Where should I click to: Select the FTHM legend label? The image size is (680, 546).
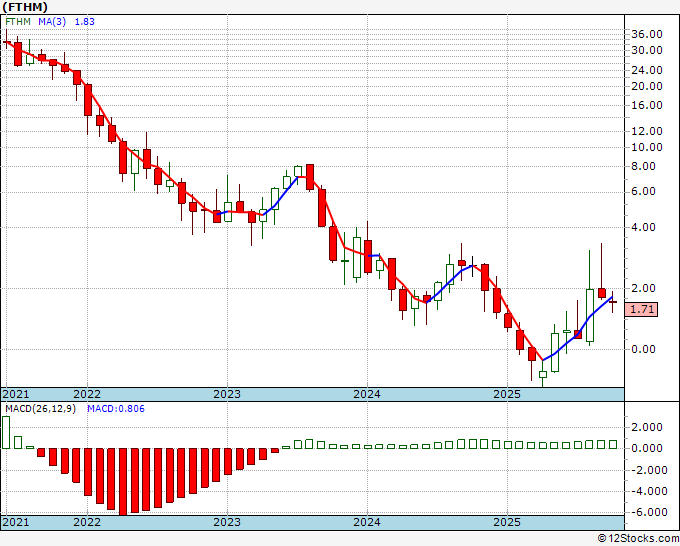(x=18, y=22)
